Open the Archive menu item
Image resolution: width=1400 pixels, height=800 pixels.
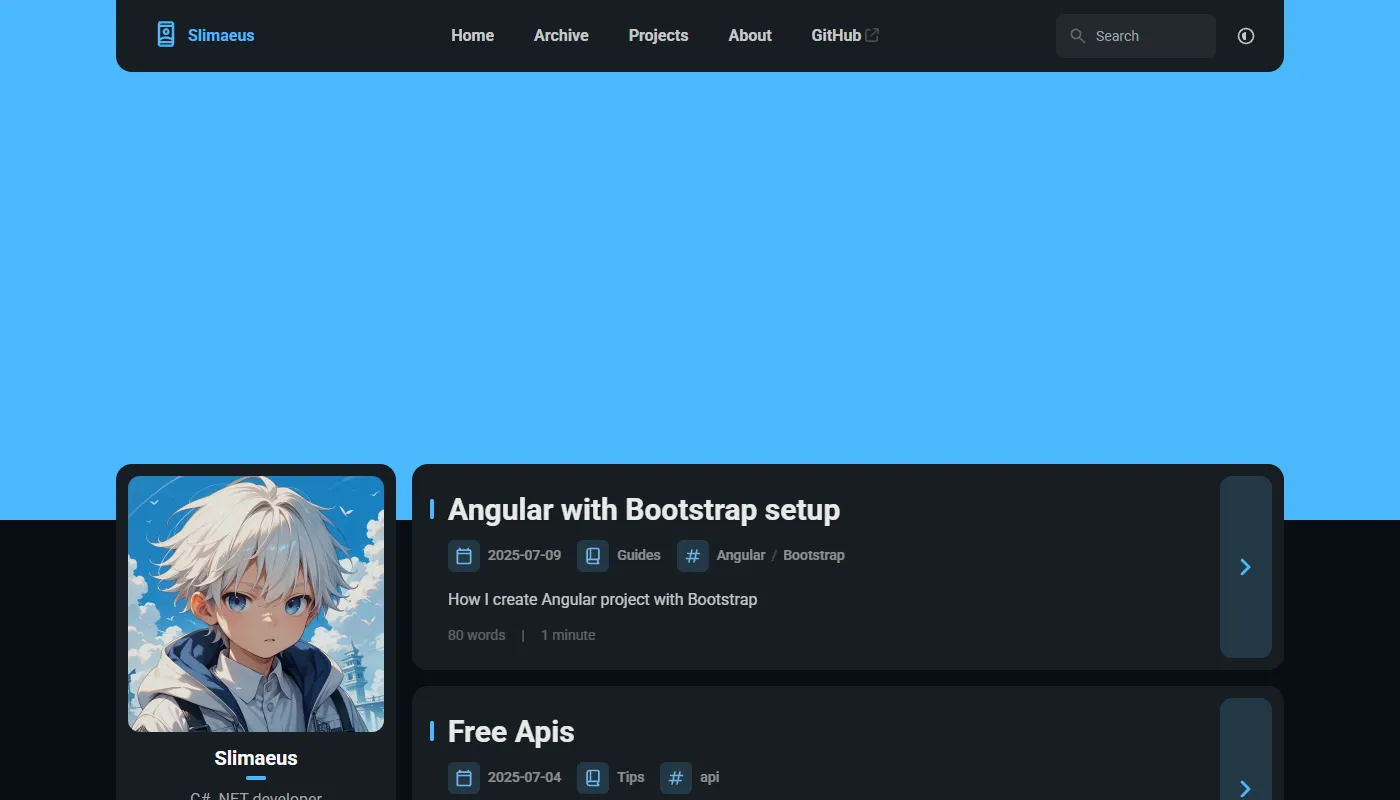(561, 36)
